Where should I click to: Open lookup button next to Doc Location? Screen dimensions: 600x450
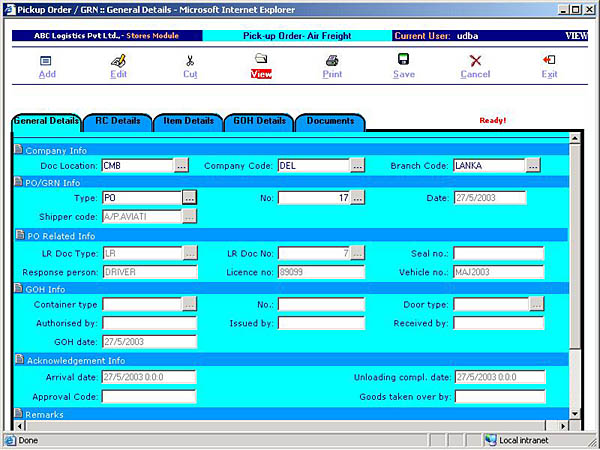coord(181,165)
